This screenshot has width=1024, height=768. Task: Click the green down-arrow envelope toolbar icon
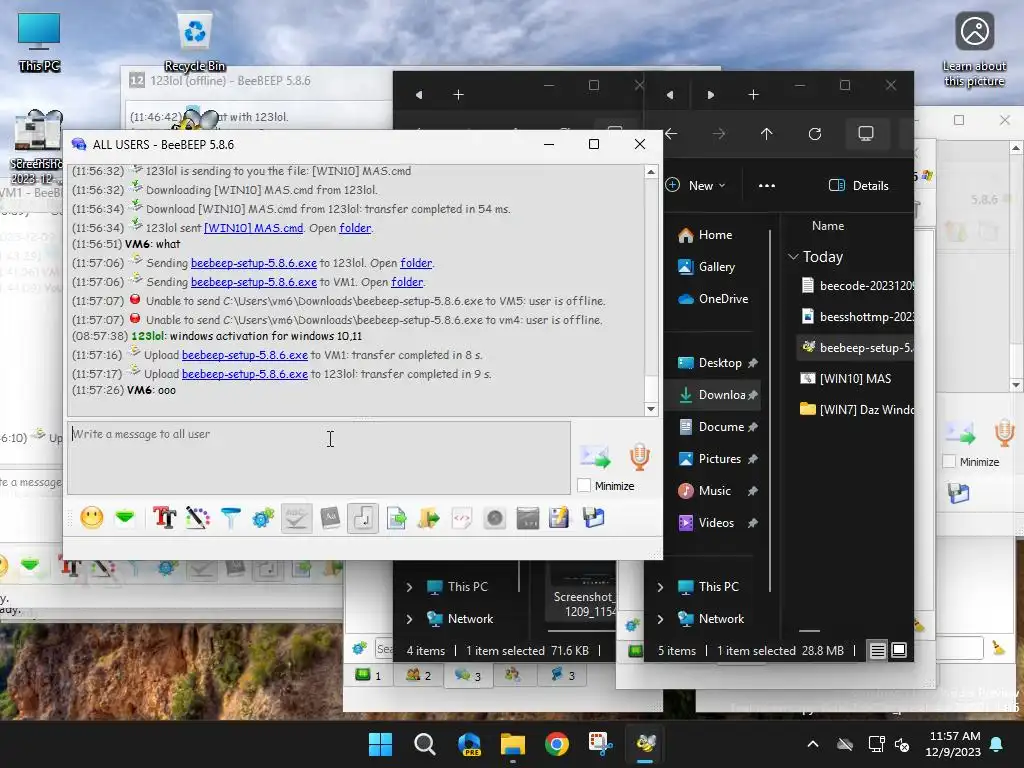pyautogui.click(x=125, y=518)
